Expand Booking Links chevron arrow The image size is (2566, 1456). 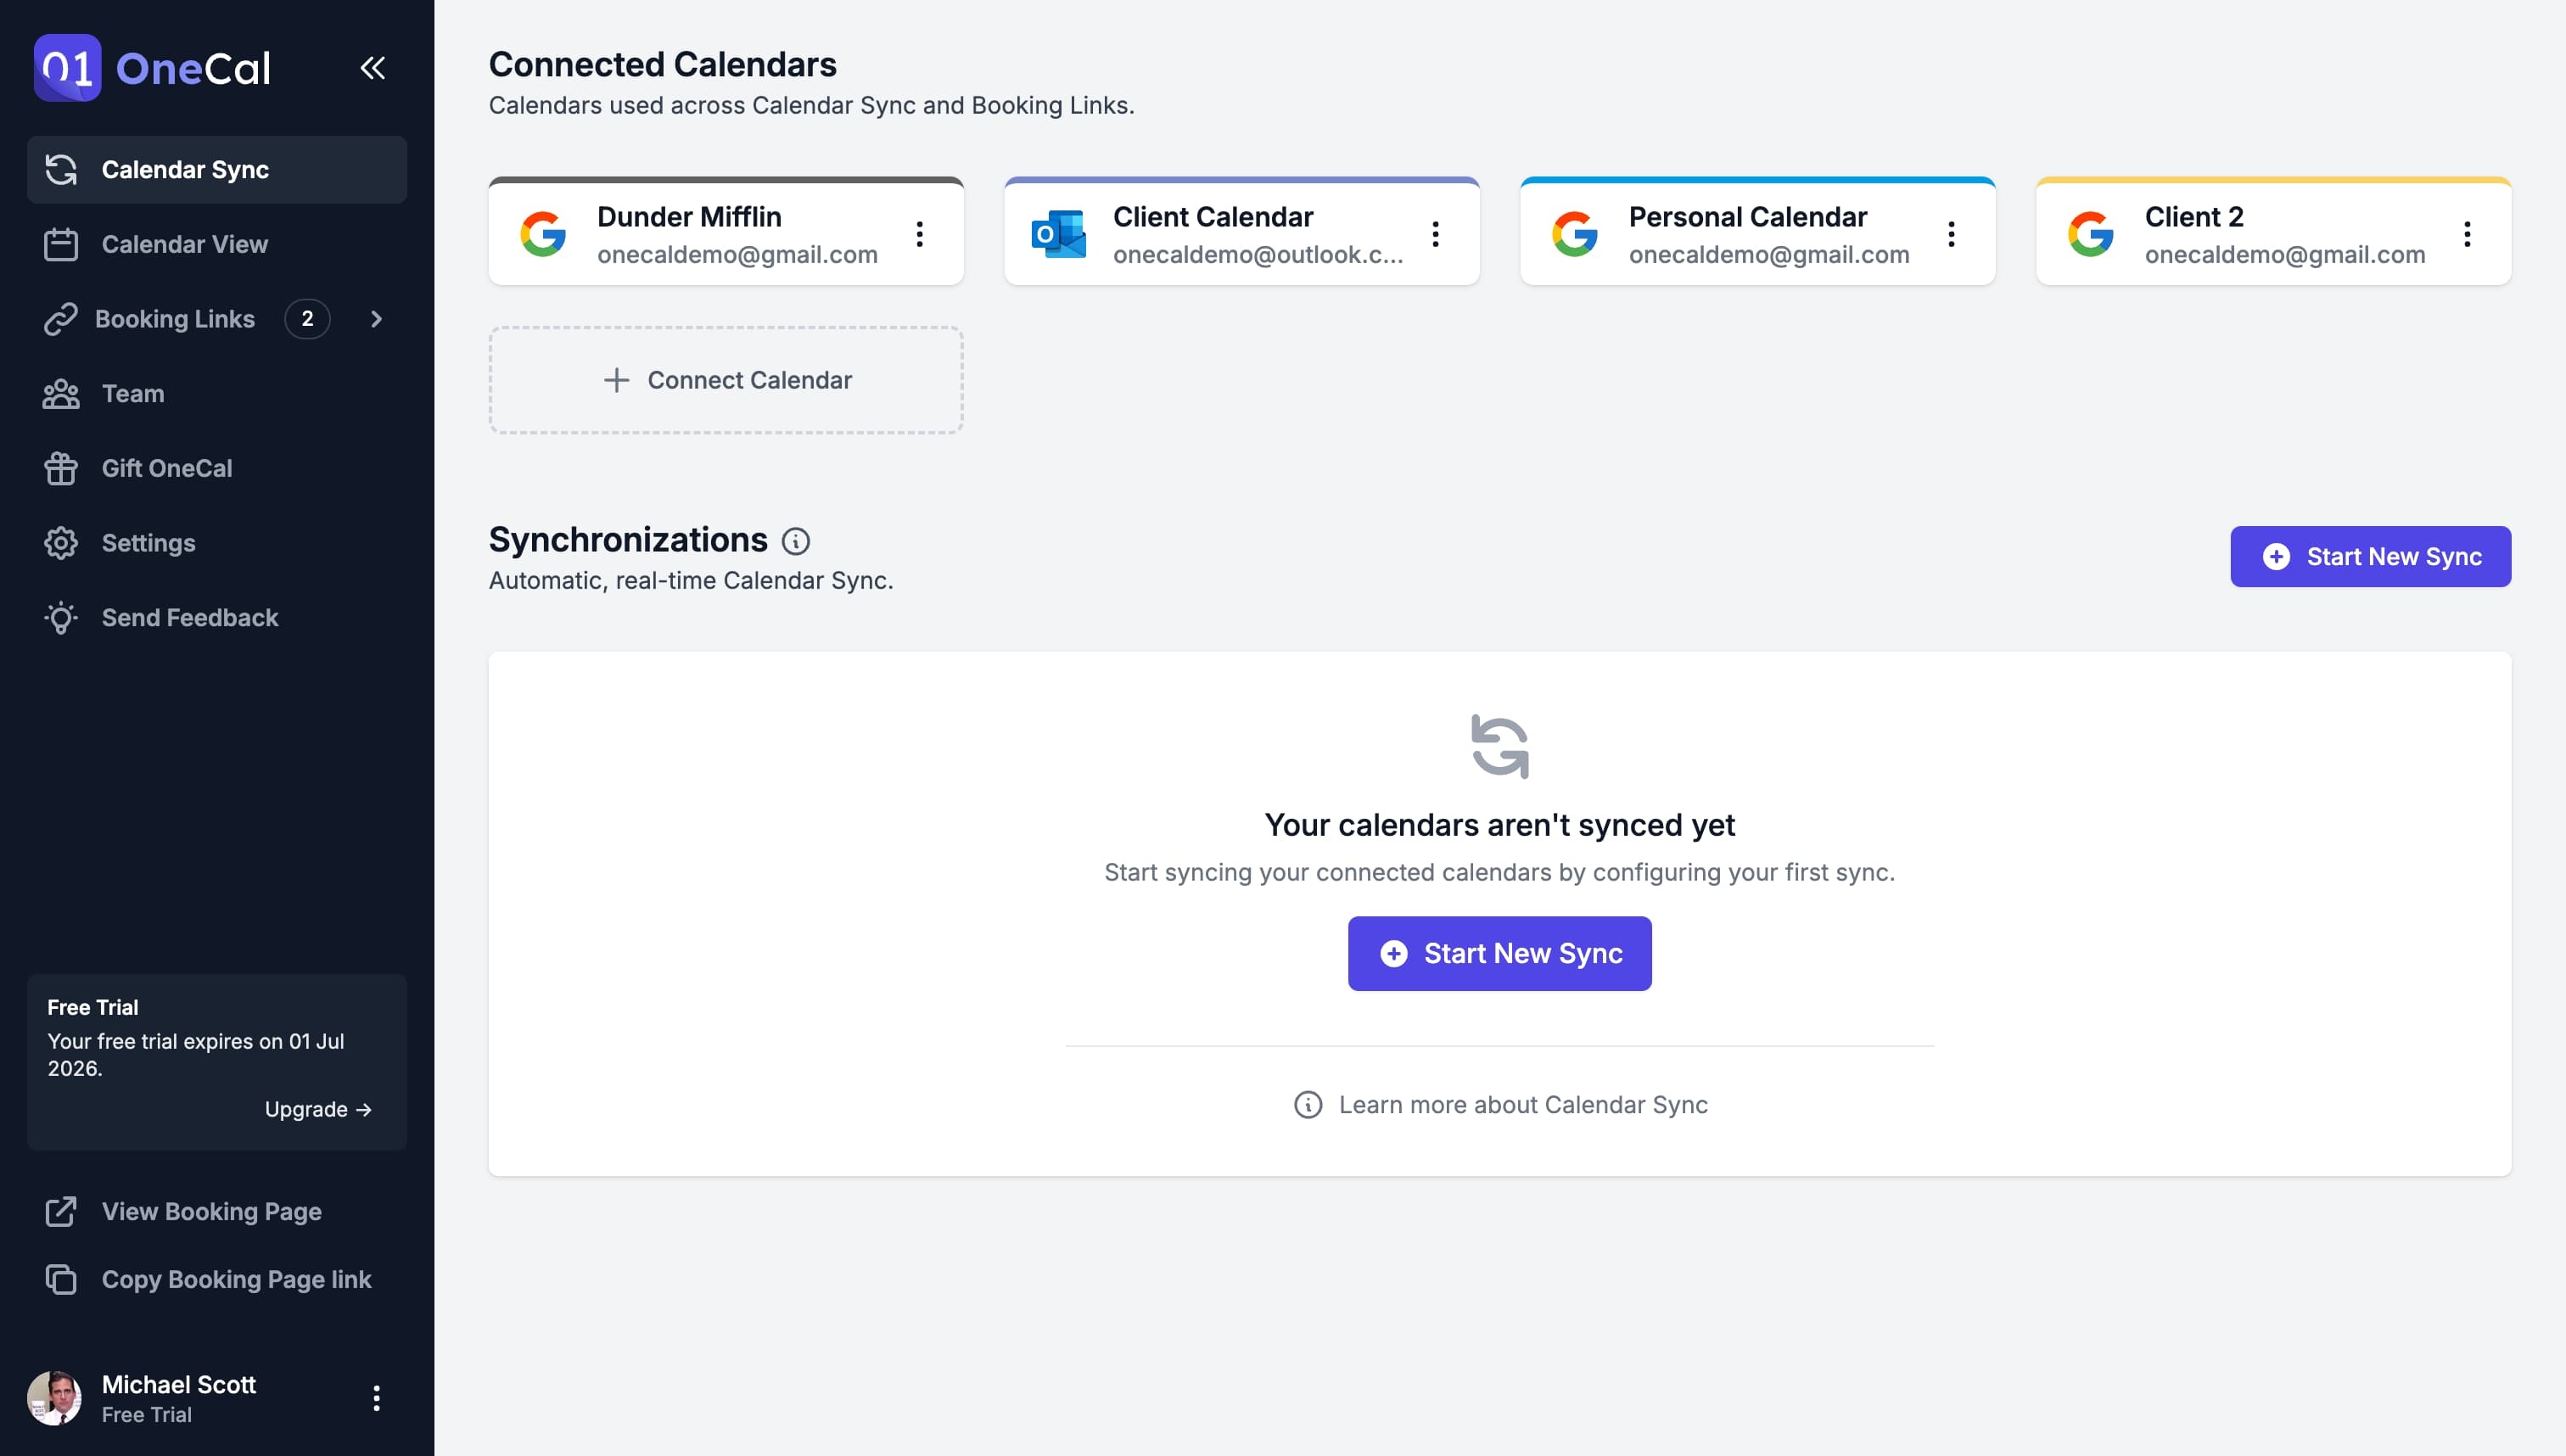coord(376,319)
